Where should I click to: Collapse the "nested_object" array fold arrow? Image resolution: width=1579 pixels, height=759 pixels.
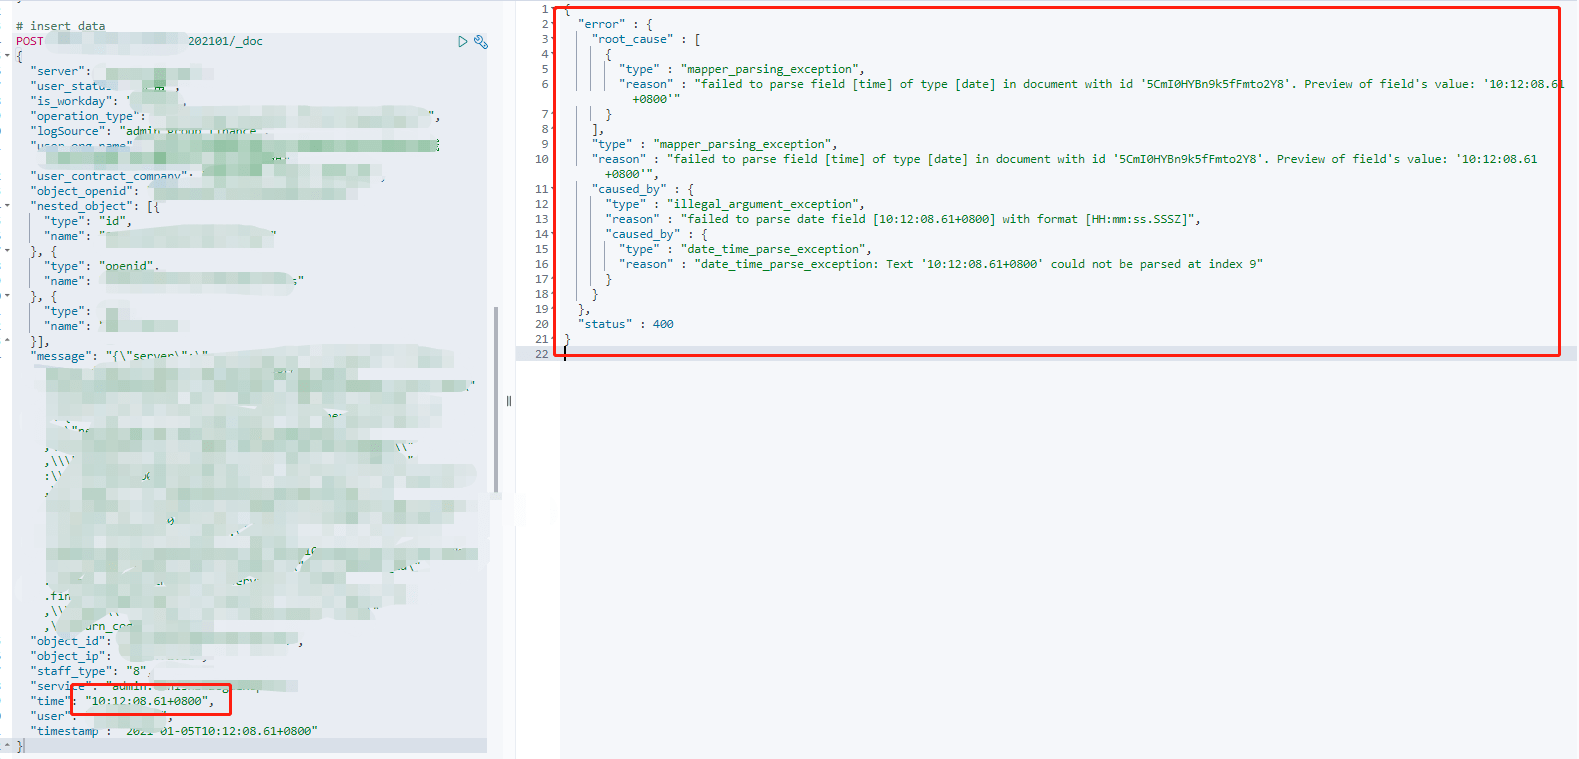pyautogui.click(x=7, y=206)
